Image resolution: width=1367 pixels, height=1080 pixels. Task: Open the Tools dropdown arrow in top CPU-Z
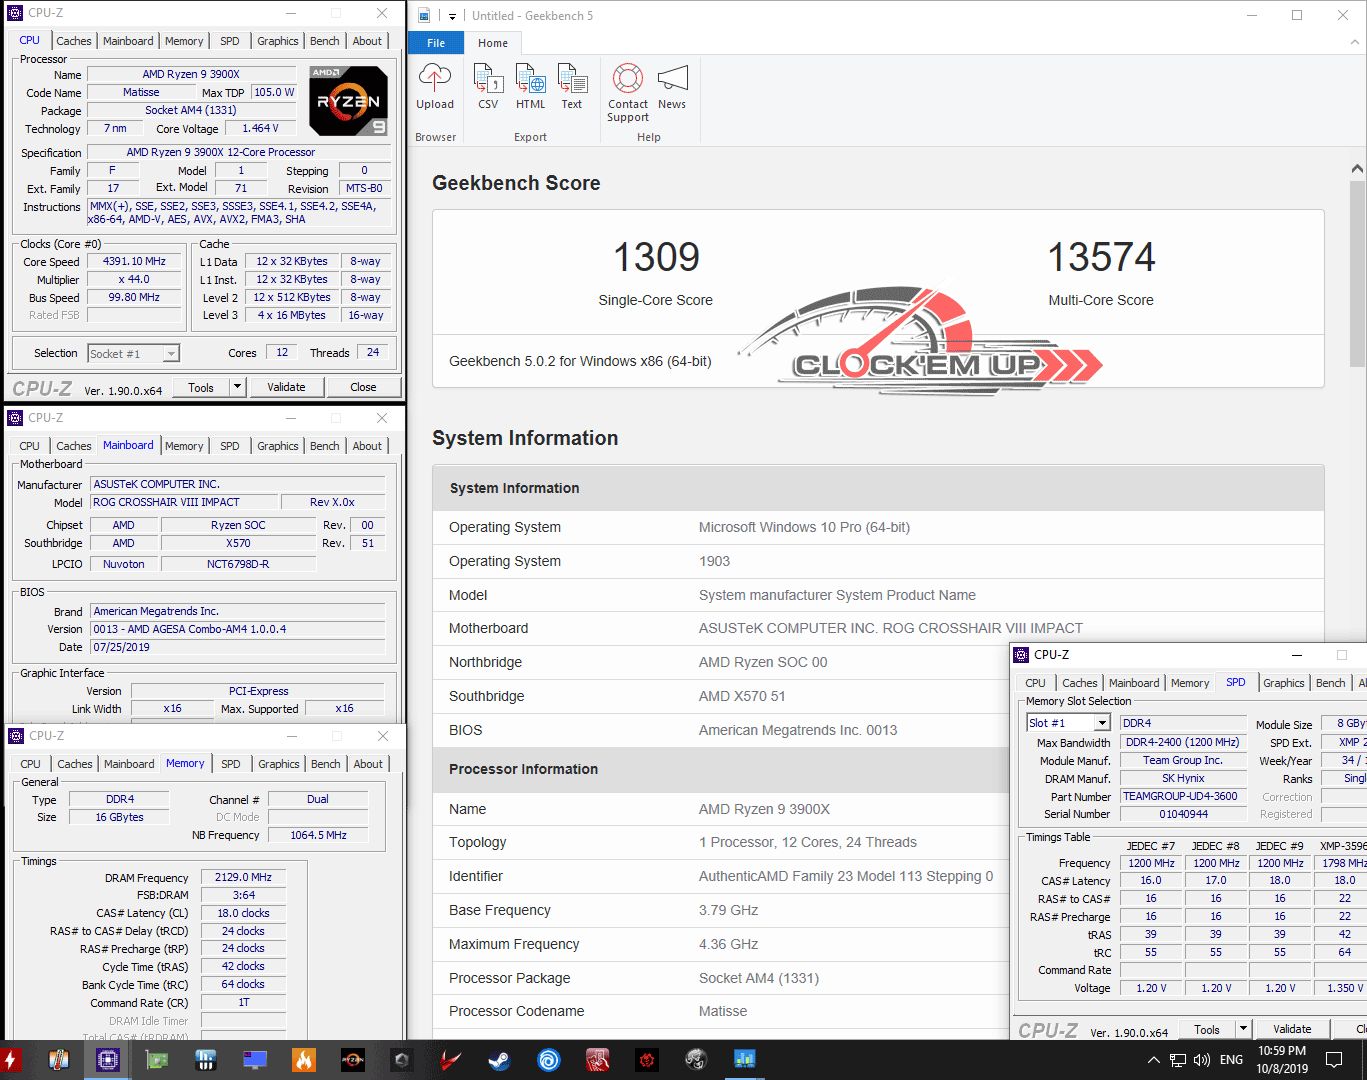tap(237, 387)
